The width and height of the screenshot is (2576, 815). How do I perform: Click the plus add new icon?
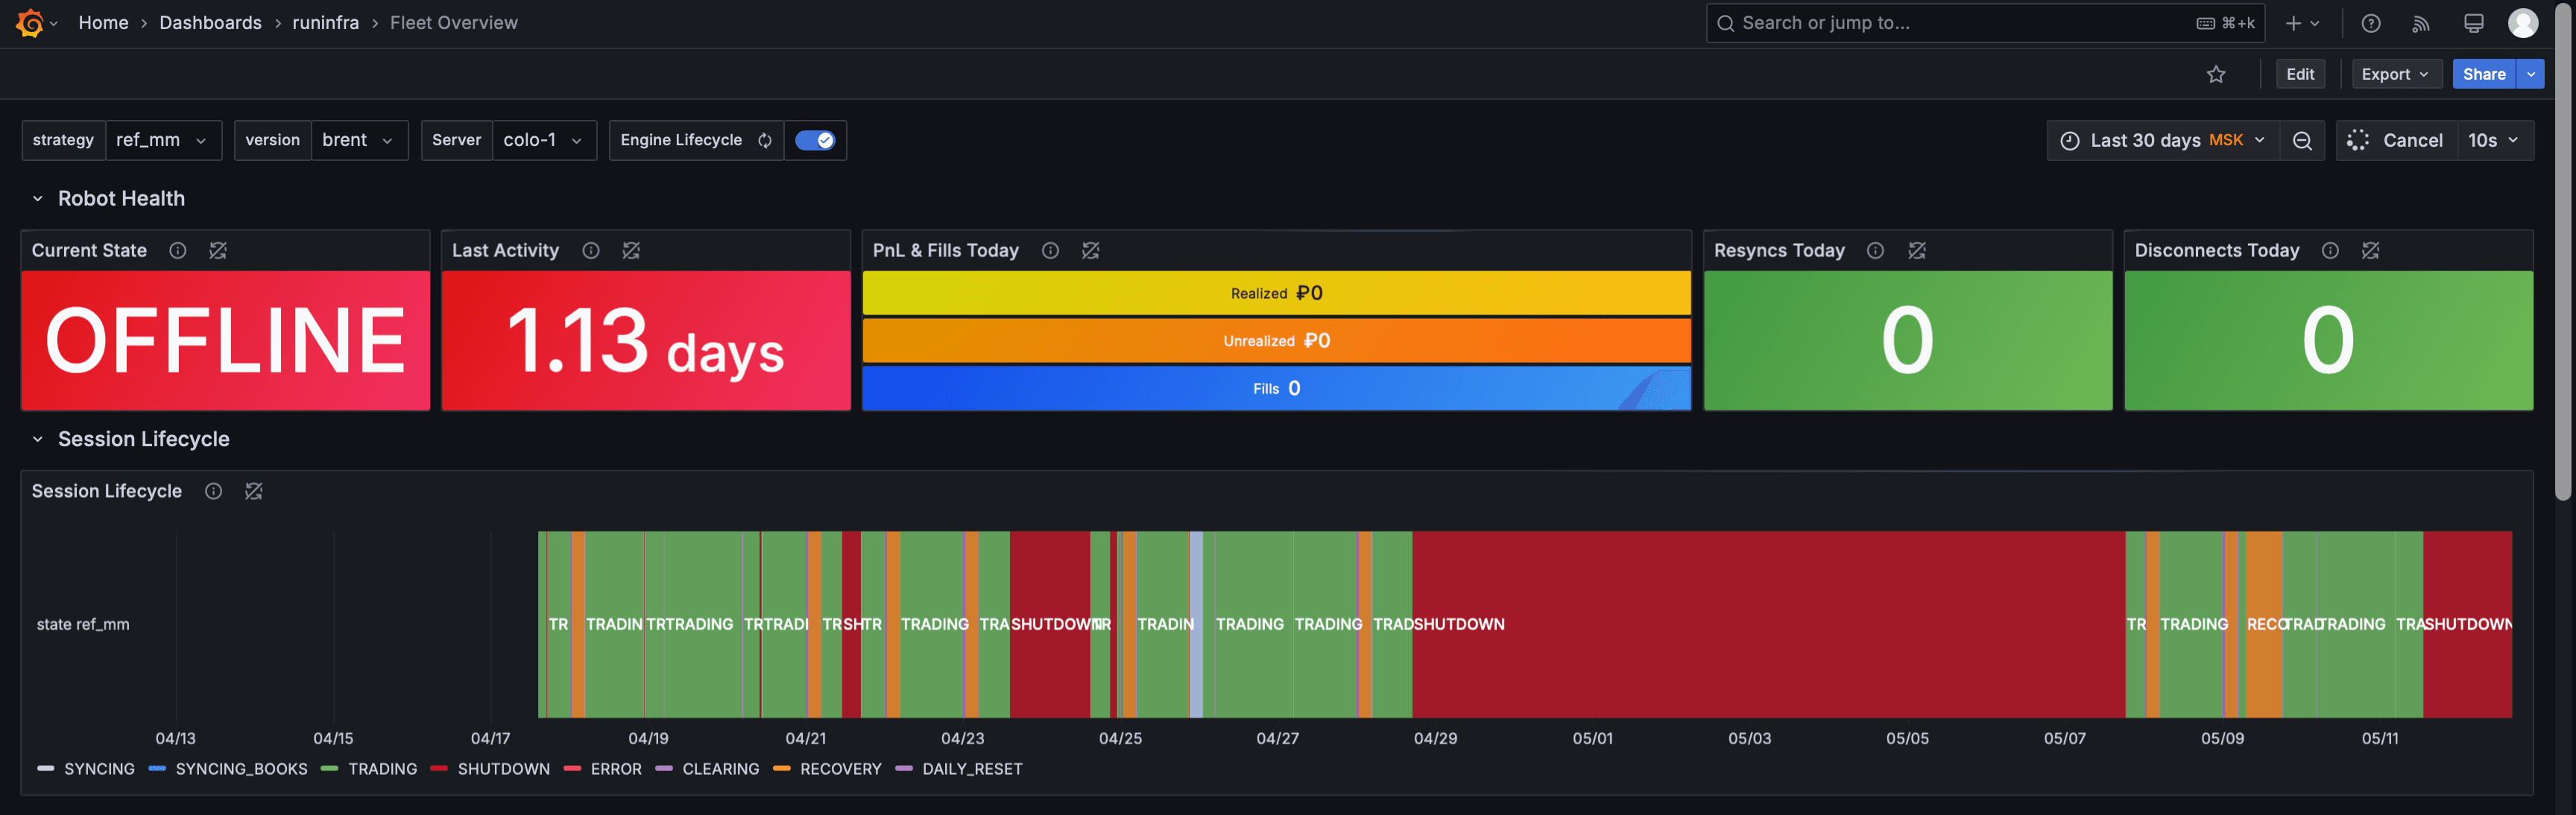tap(2294, 23)
